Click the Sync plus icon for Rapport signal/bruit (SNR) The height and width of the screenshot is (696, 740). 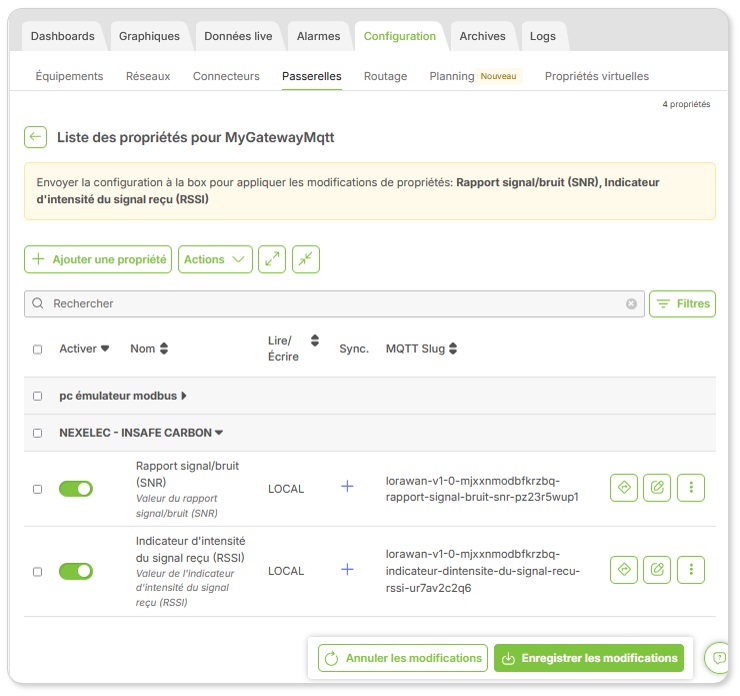[347, 486]
